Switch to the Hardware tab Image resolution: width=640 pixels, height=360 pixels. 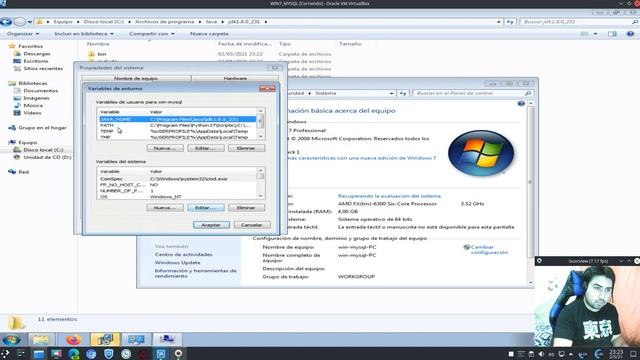tap(235, 78)
